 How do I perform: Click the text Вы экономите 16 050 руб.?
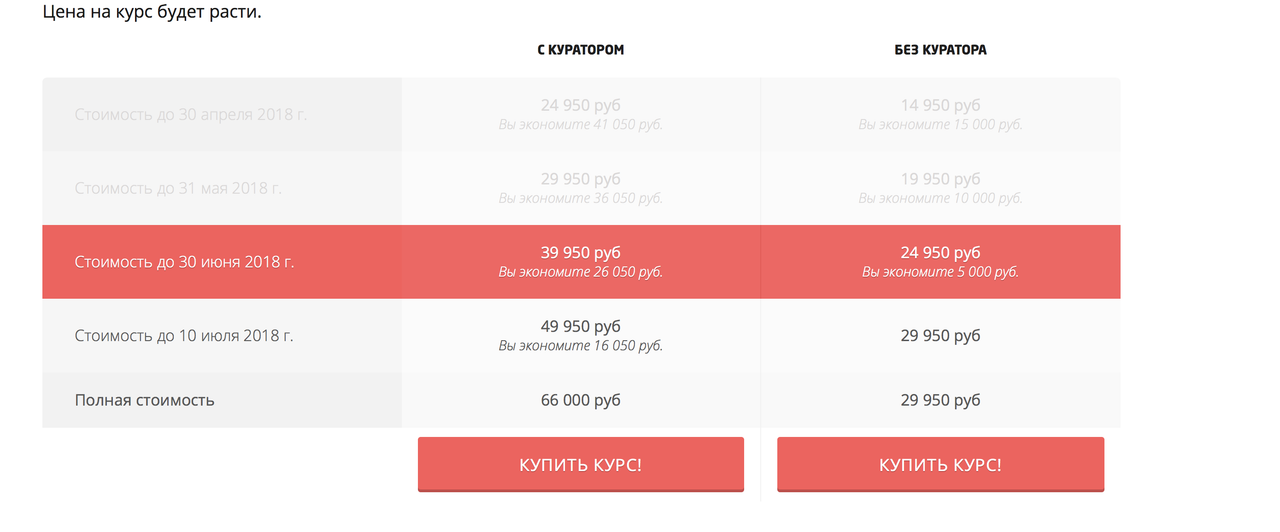tap(580, 346)
